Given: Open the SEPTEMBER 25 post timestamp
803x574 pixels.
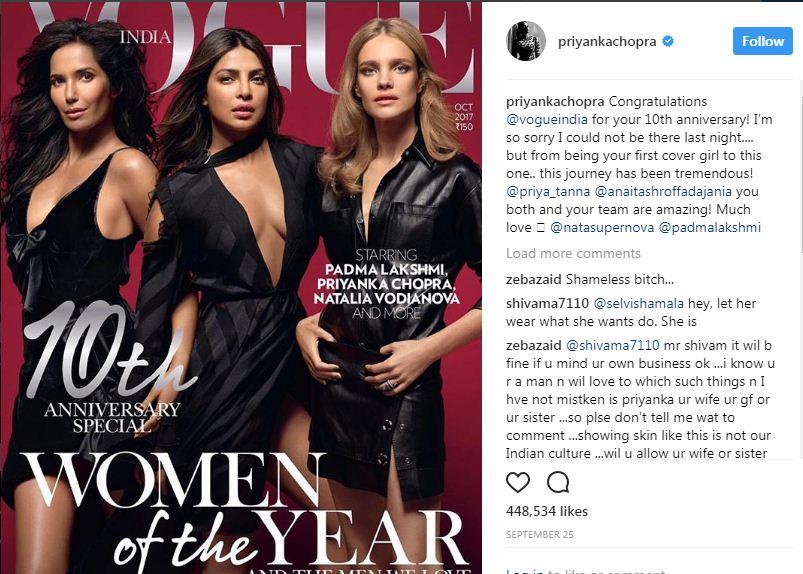Looking at the screenshot, I should pos(539,535).
